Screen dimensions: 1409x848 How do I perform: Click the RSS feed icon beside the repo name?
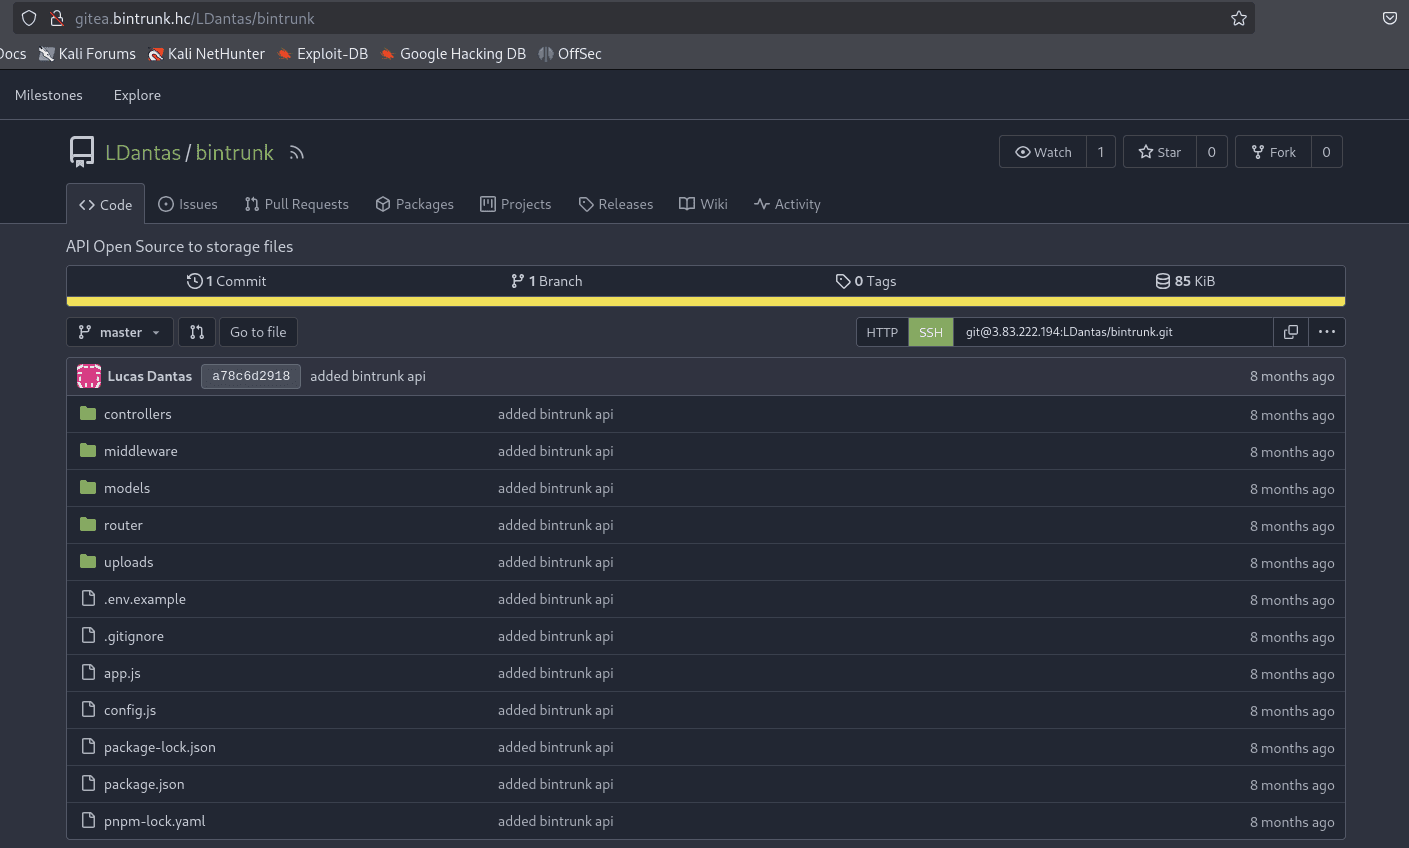296,152
